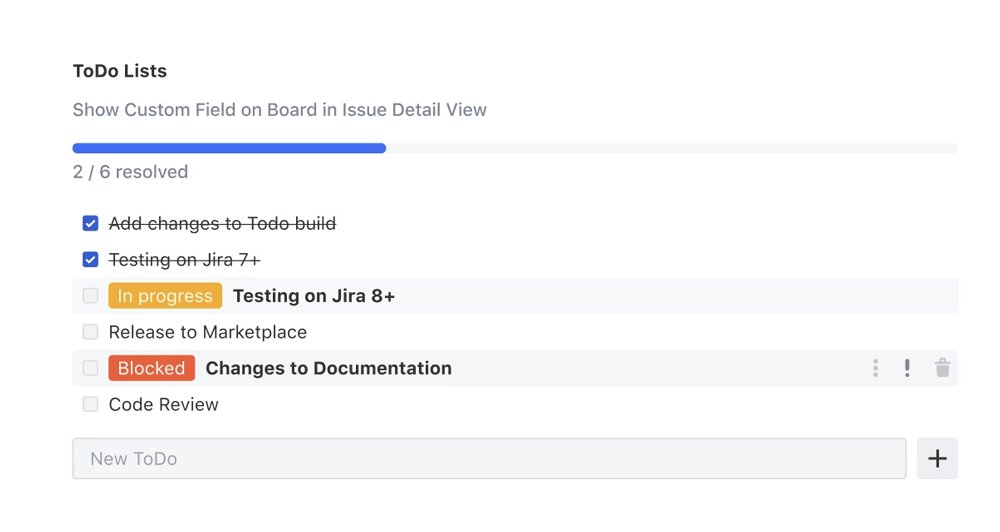Check the Testing on Jira 8+ checkbox
Viewport: 1000px width, 532px height.
[x=91, y=296]
